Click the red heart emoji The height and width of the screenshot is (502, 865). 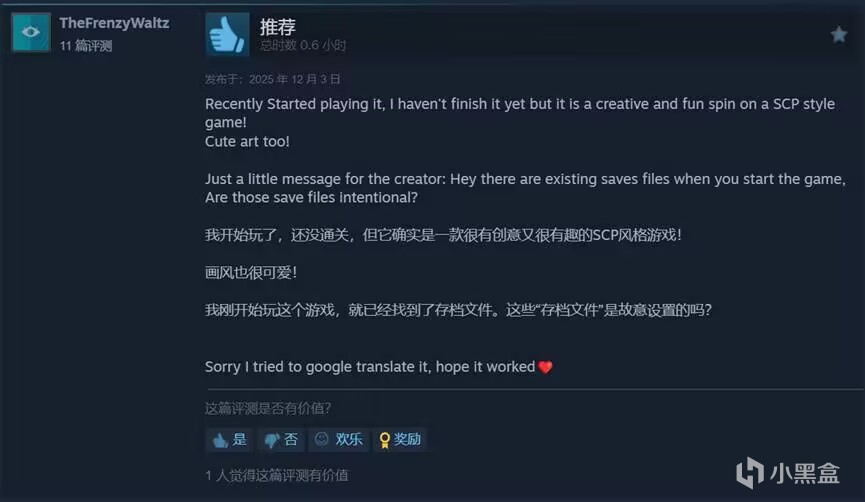pyautogui.click(x=545, y=367)
